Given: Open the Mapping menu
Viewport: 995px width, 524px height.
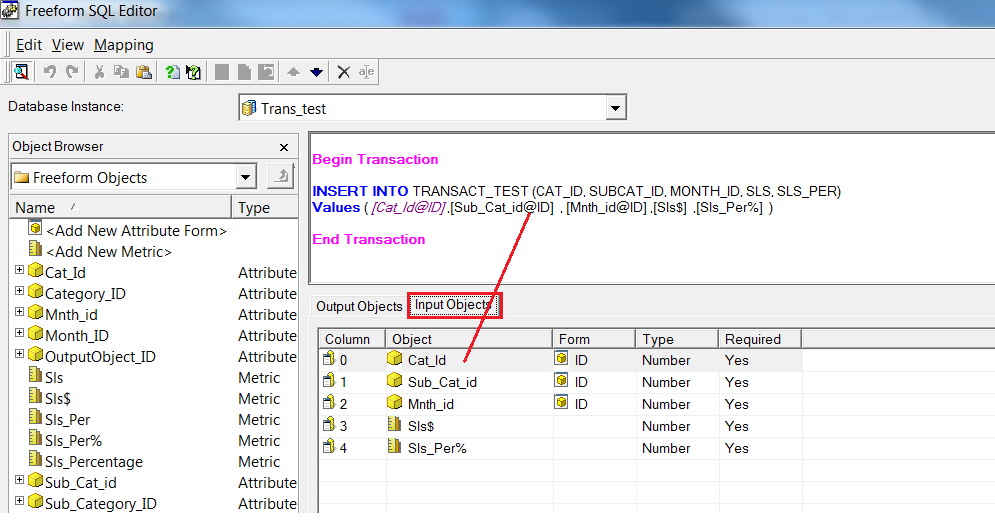Looking at the screenshot, I should click(124, 45).
